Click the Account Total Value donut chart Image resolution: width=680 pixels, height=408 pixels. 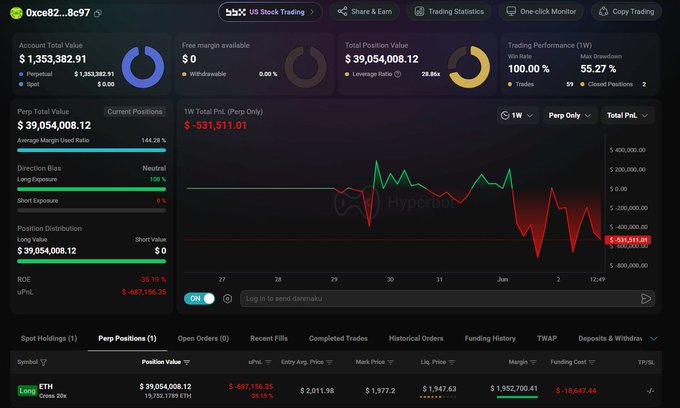[143, 67]
